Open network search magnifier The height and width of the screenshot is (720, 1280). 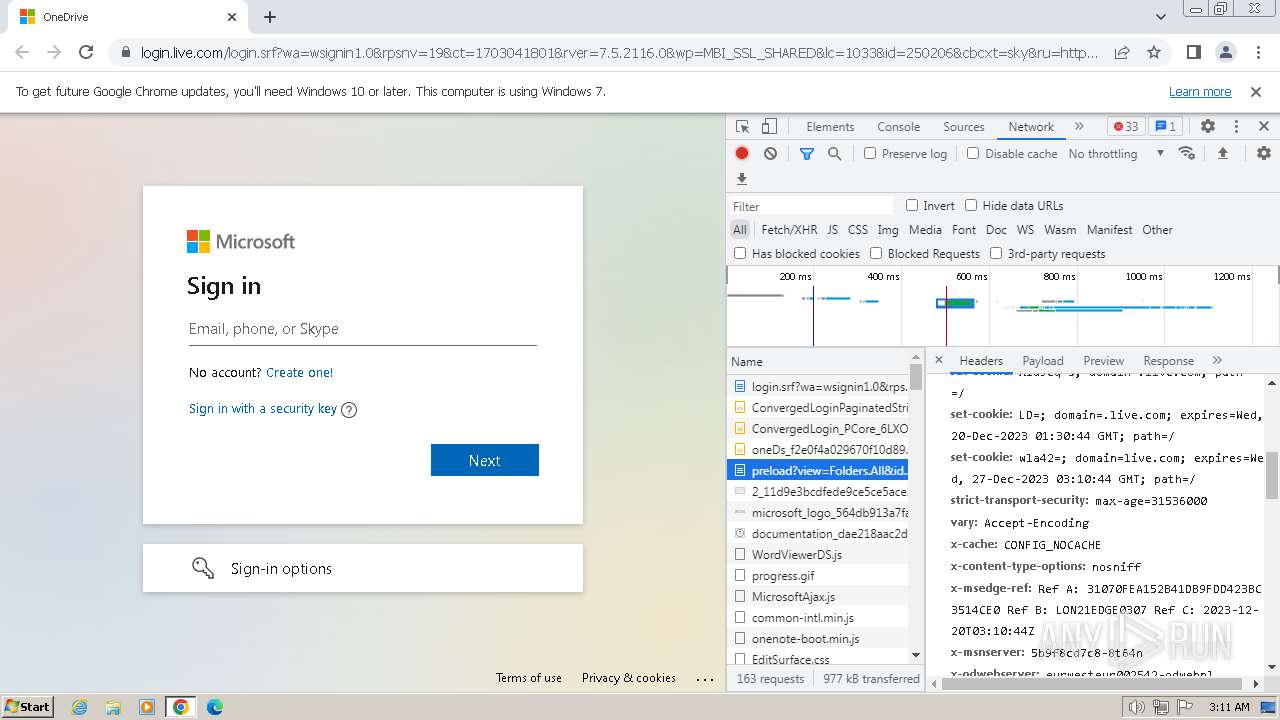(x=834, y=153)
